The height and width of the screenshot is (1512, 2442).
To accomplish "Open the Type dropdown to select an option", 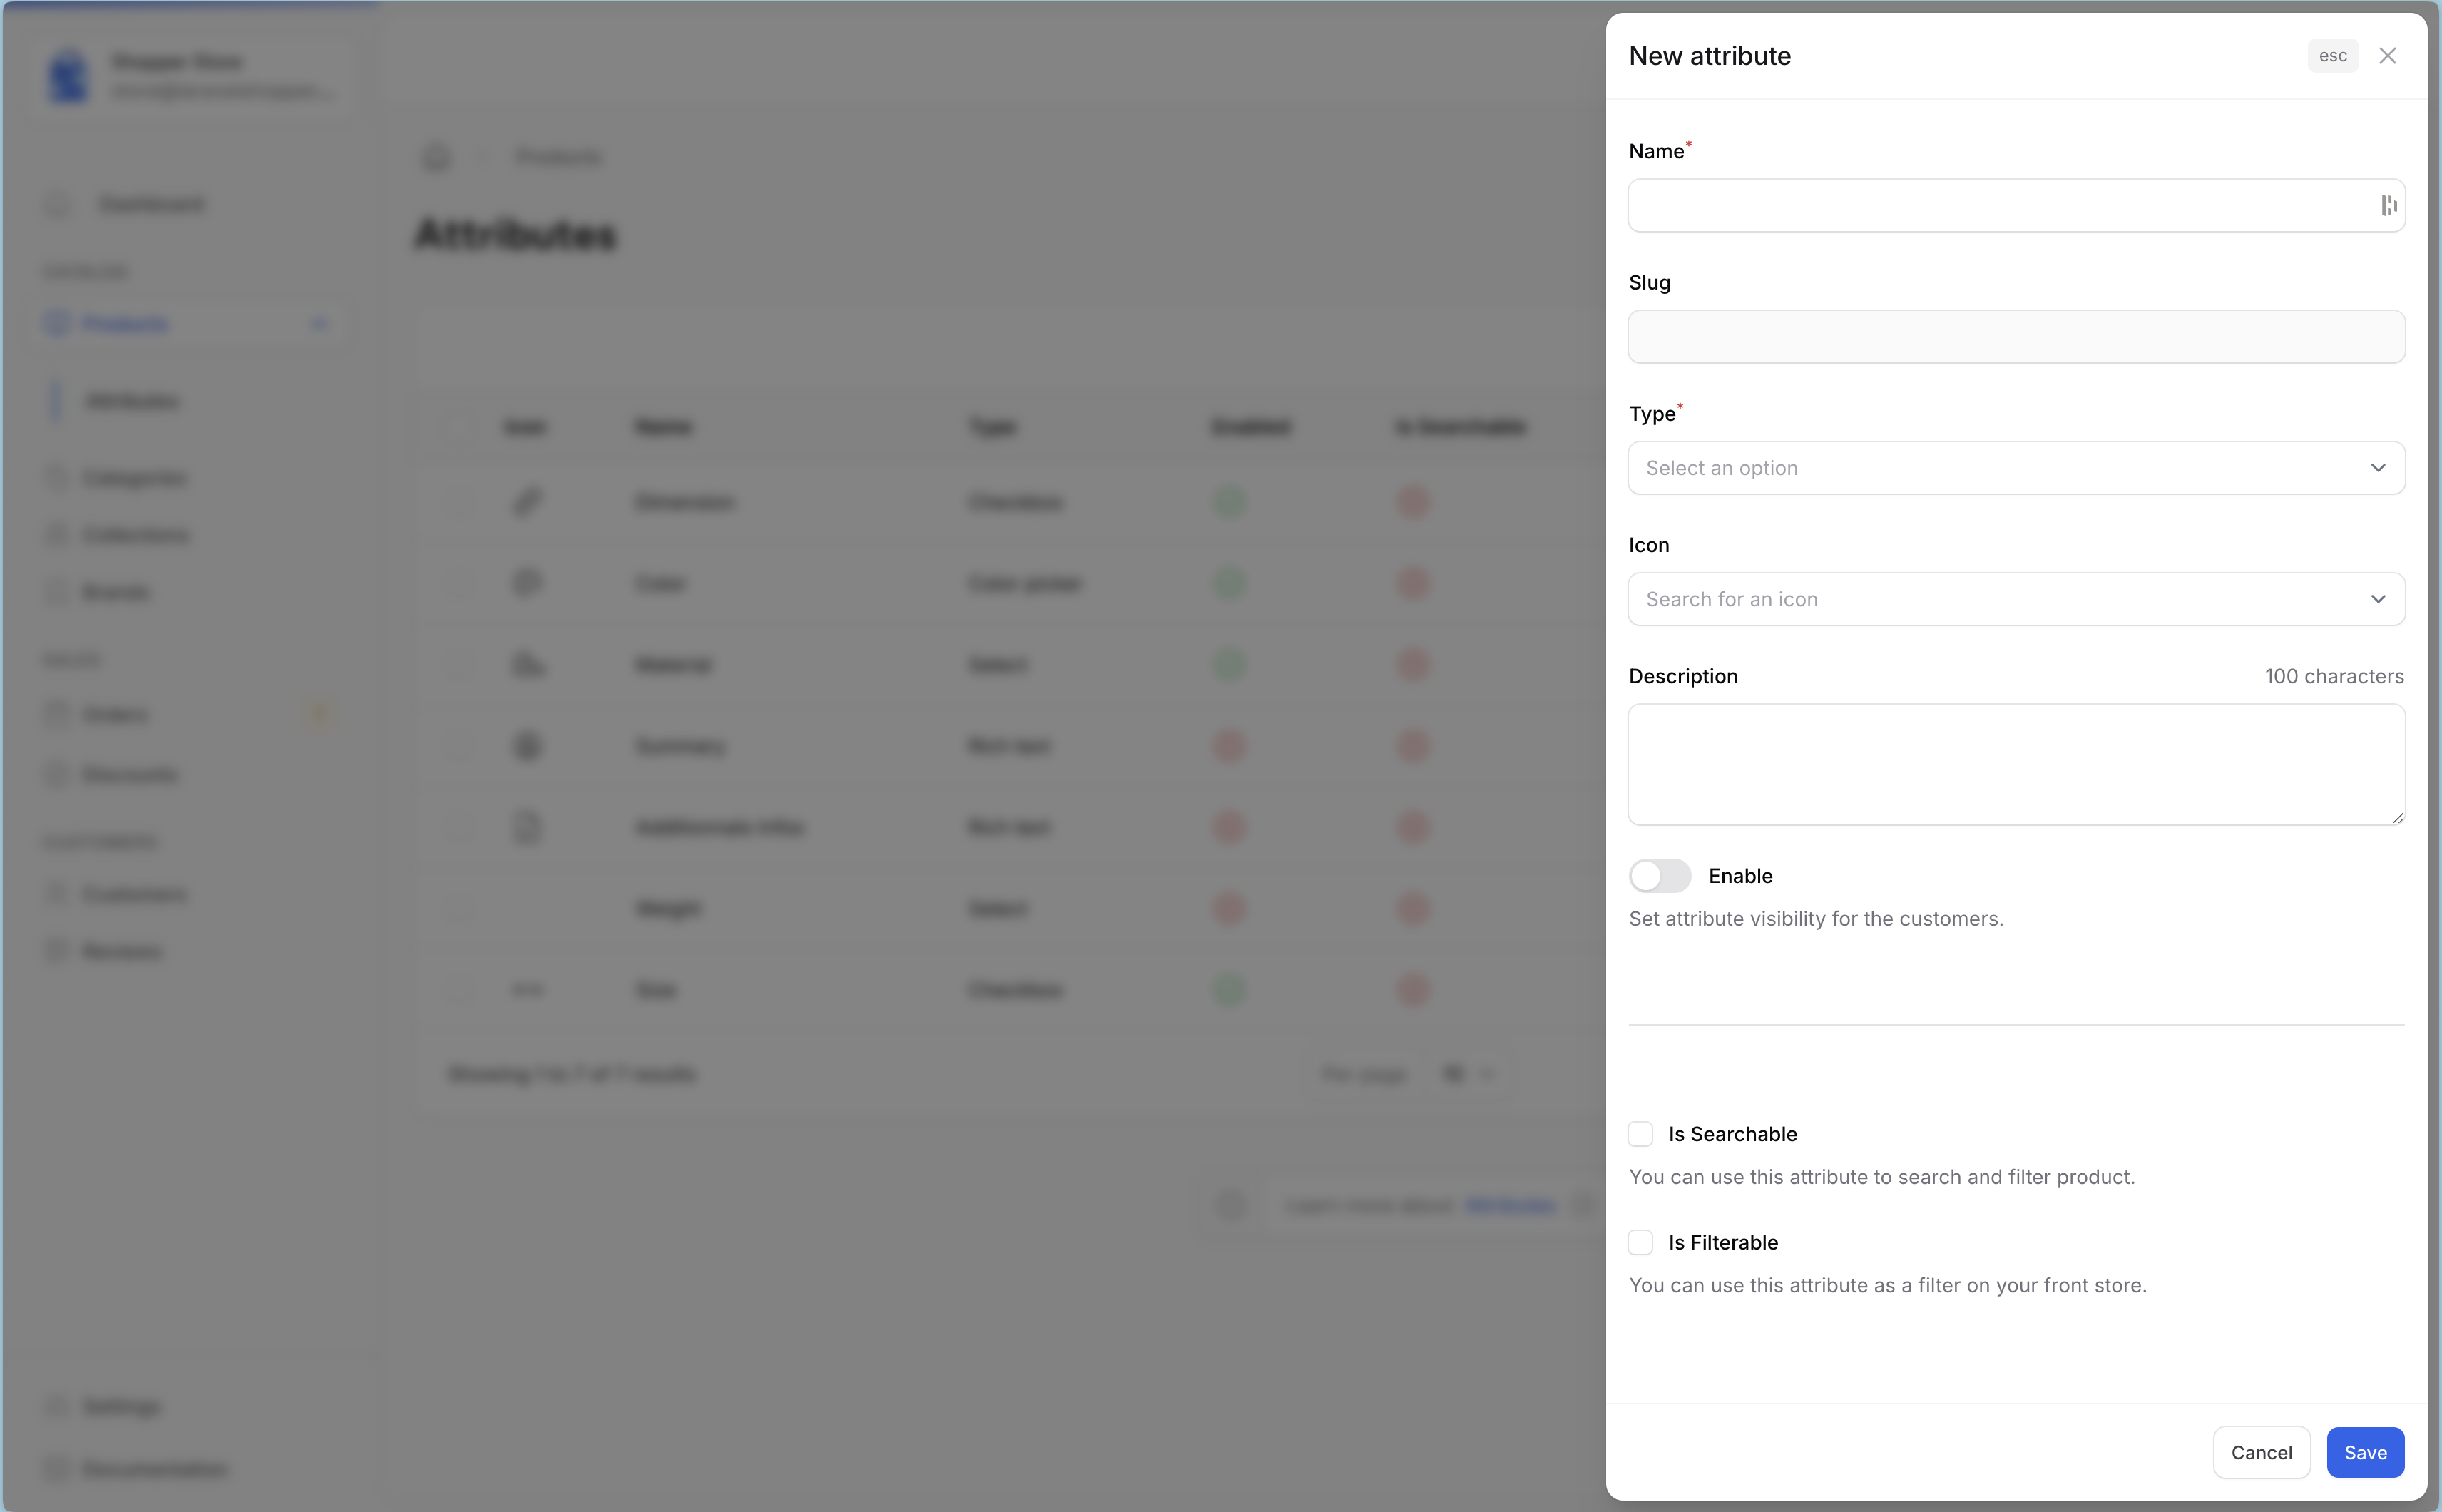I will (x=2014, y=467).
